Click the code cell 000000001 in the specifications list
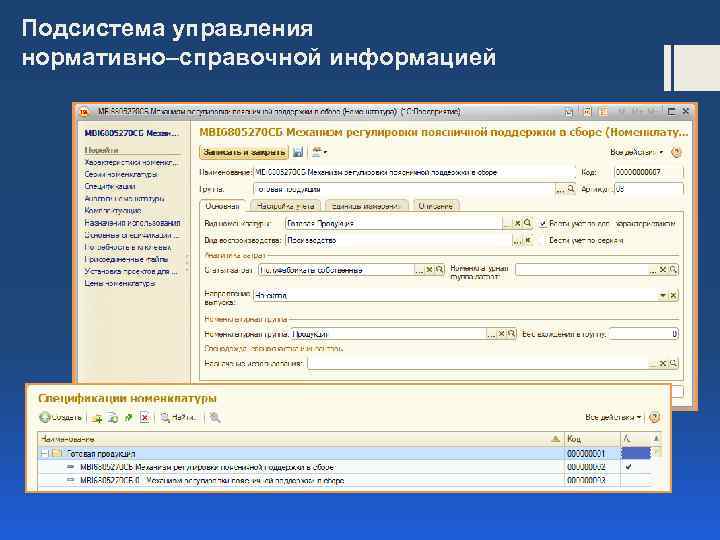Screen dimensions: 720x540 tap(592, 454)
